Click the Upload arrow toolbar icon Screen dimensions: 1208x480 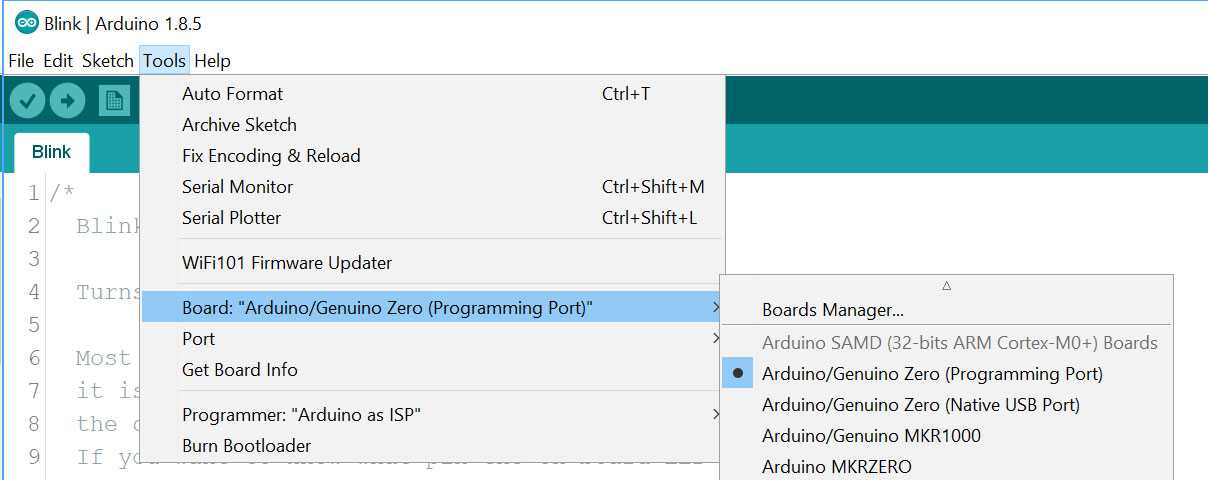click(67, 100)
